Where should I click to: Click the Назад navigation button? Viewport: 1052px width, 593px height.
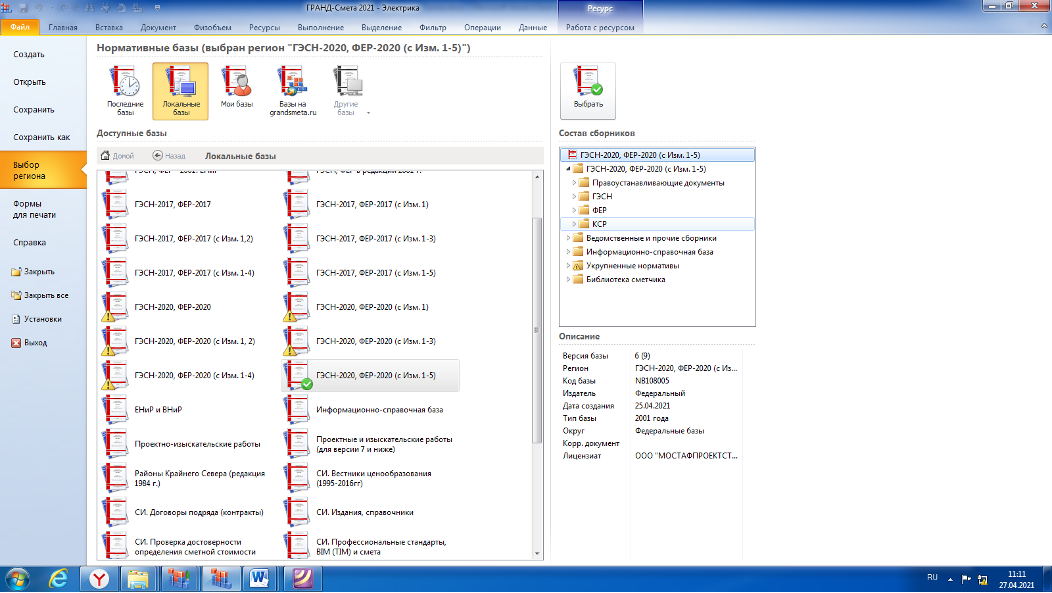[169, 156]
